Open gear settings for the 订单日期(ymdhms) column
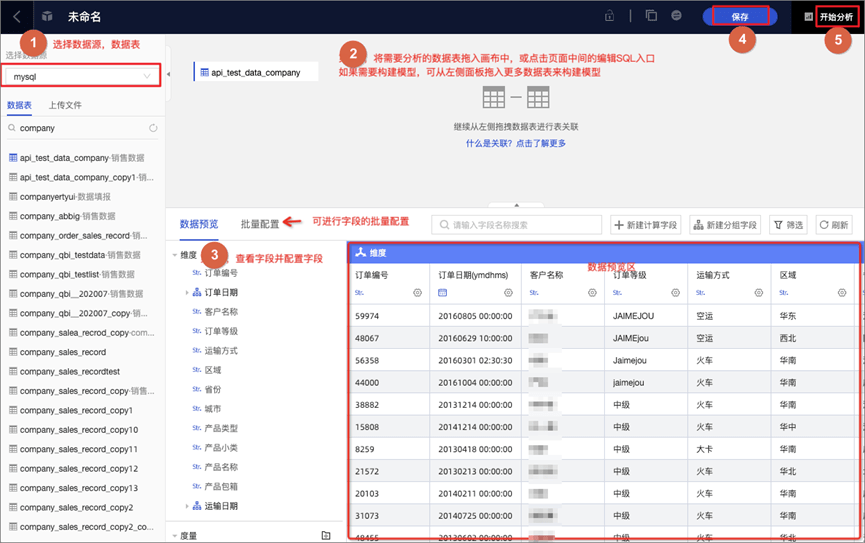This screenshot has height=543, width=865. pos(508,293)
